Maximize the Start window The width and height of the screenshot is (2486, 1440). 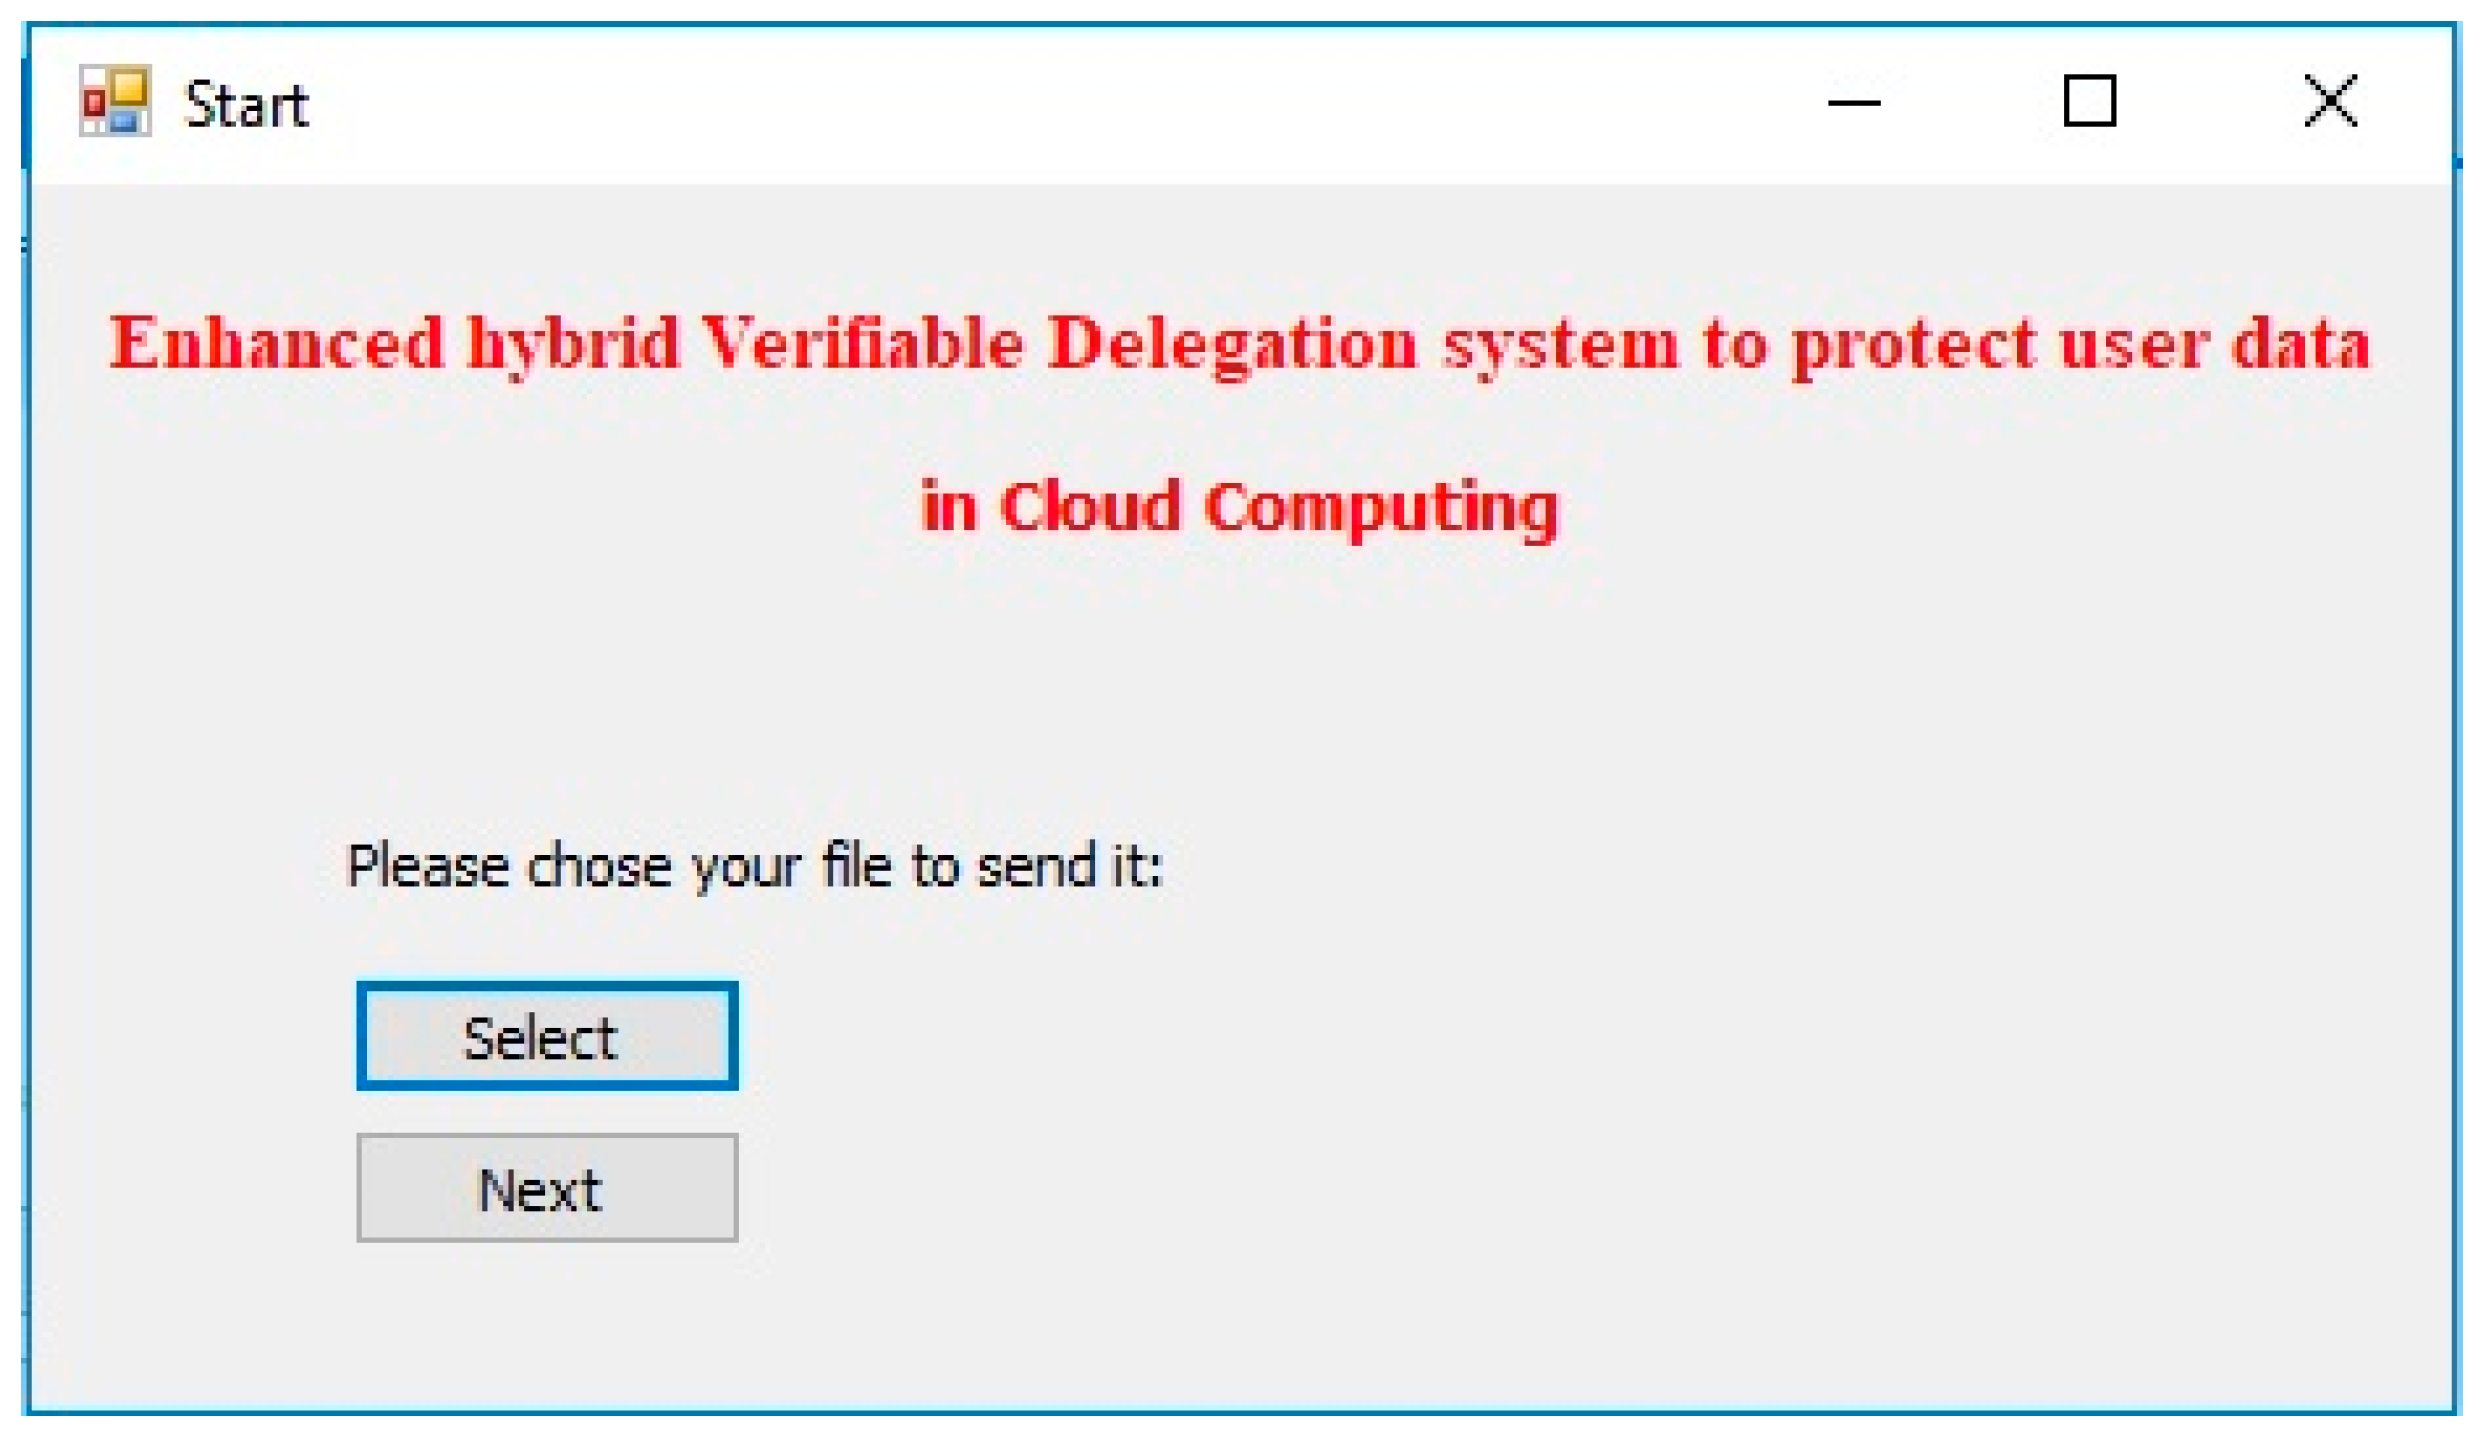point(2089,102)
